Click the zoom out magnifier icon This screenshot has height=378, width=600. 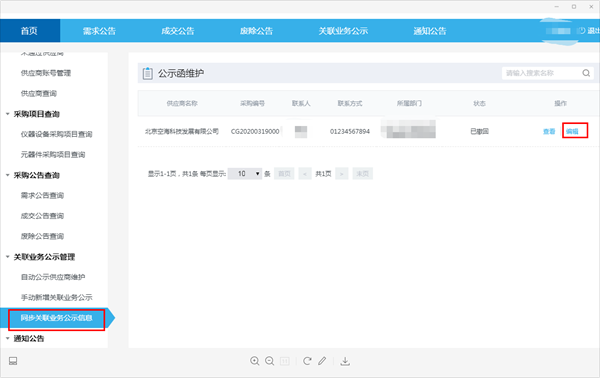click(x=269, y=361)
